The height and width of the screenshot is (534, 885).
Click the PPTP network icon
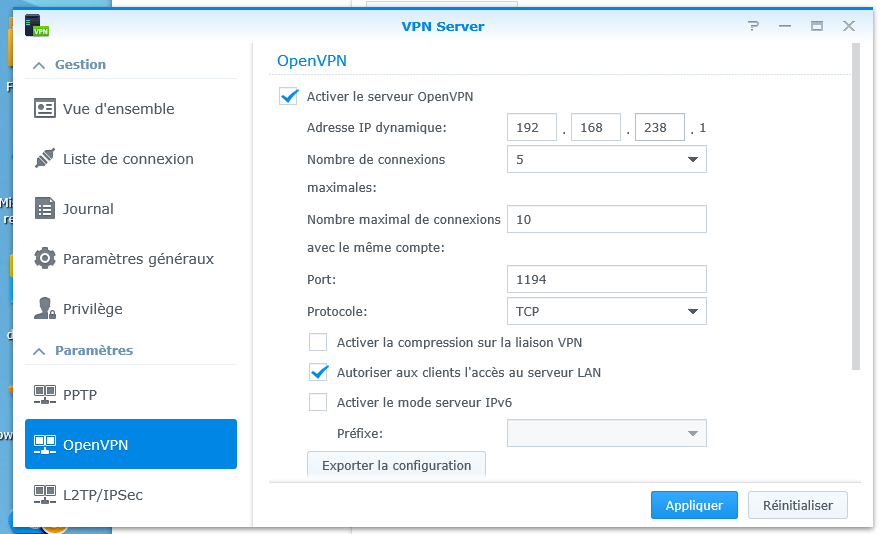click(45, 395)
